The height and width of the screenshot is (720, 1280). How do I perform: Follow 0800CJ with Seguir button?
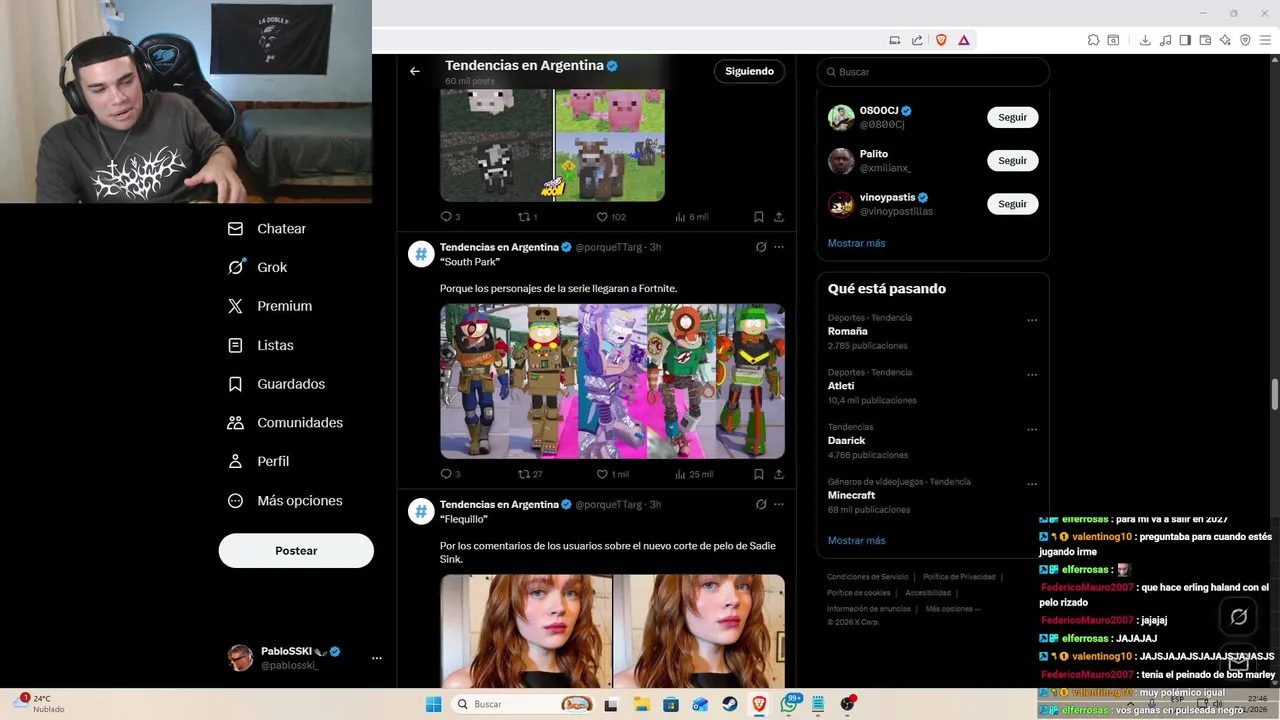[1012, 117]
